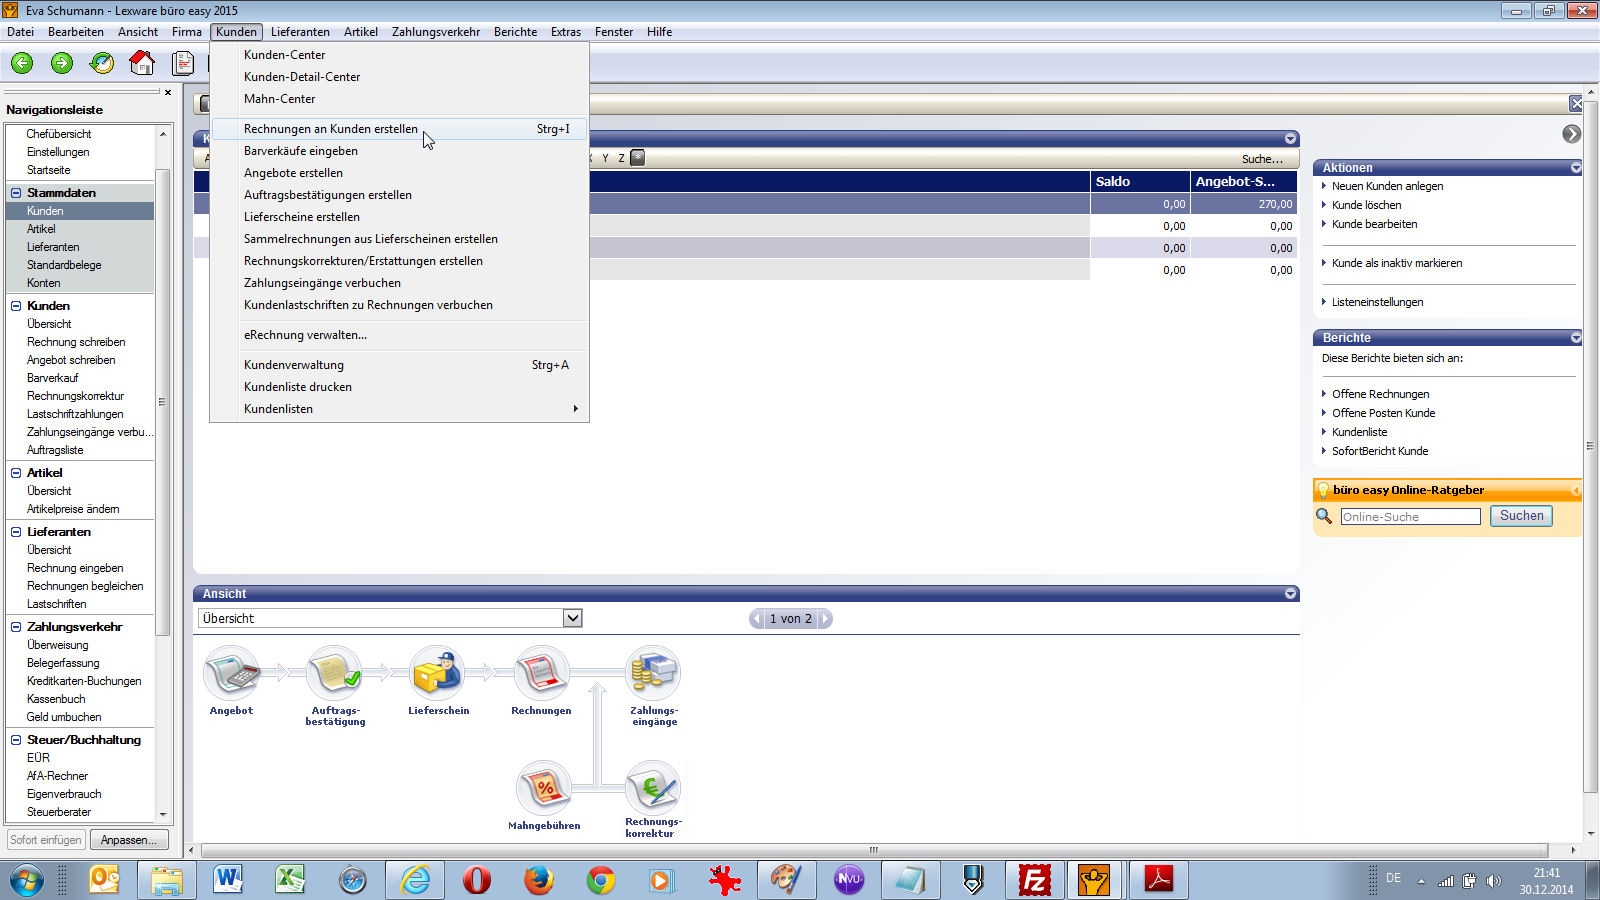Go to next page of 1 von 2
Image resolution: width=1600 pixels, height=900 pixels.
(825, 619)
